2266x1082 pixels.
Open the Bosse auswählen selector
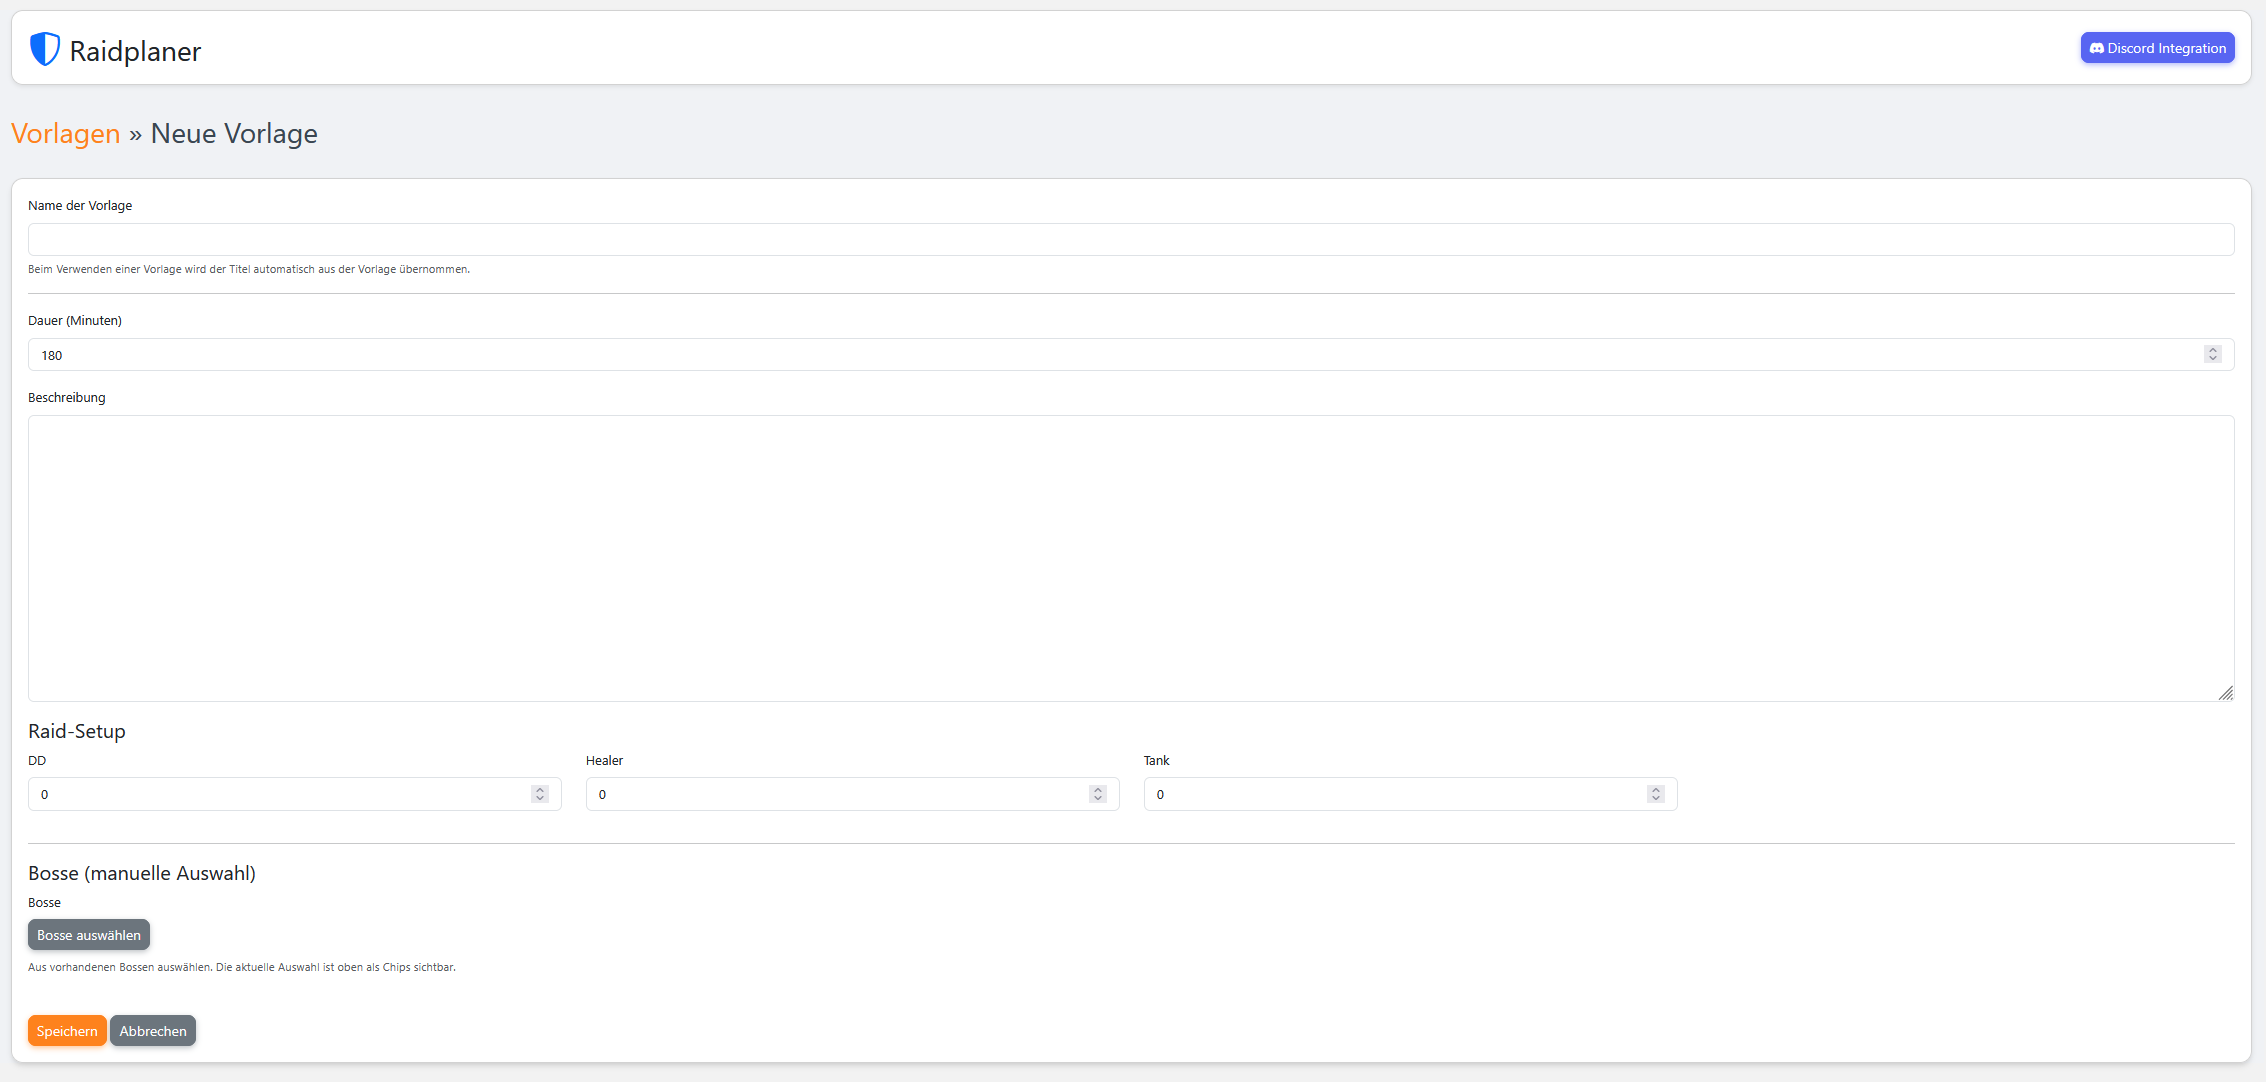click(x=88, y=934)
